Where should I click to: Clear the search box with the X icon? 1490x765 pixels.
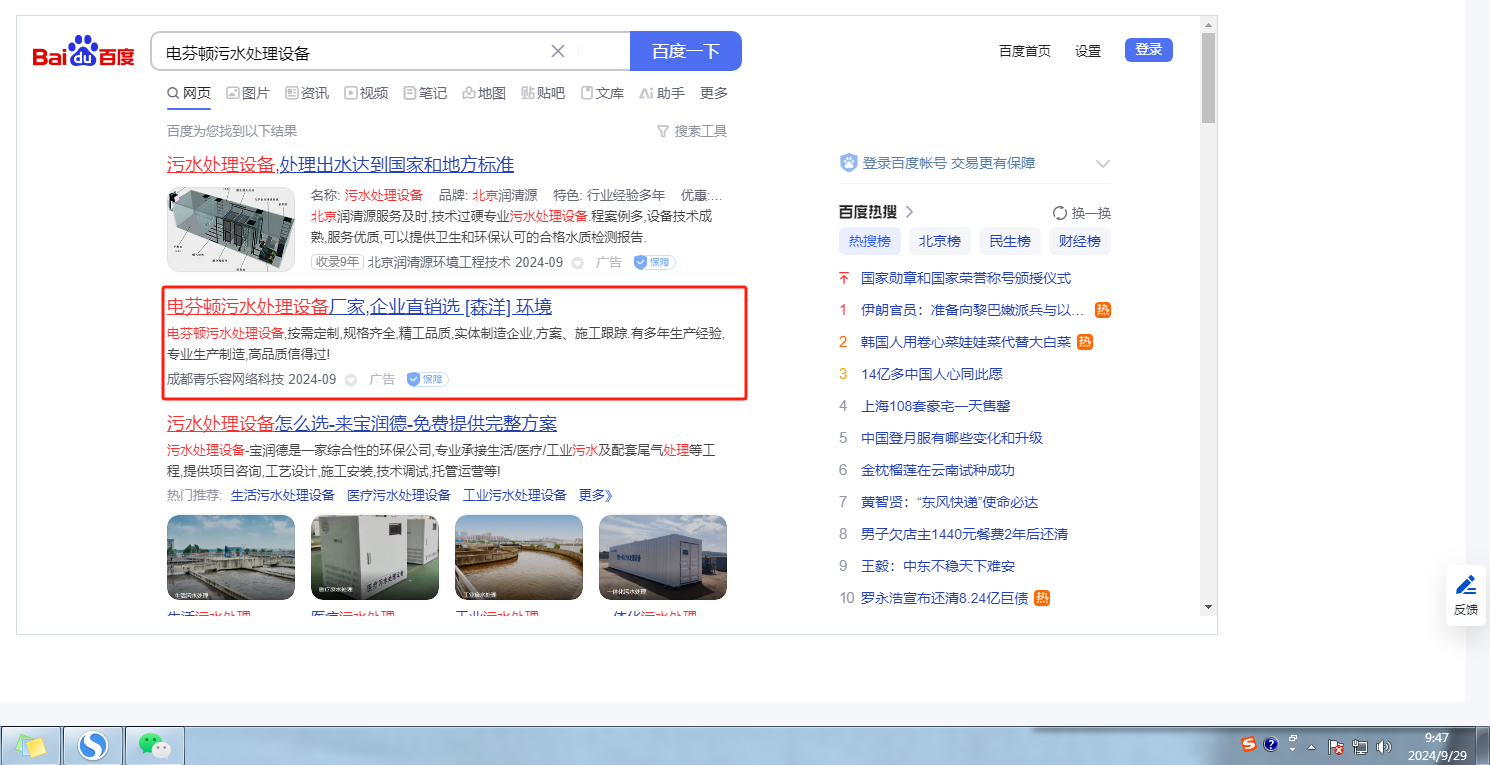coord(558,51)
